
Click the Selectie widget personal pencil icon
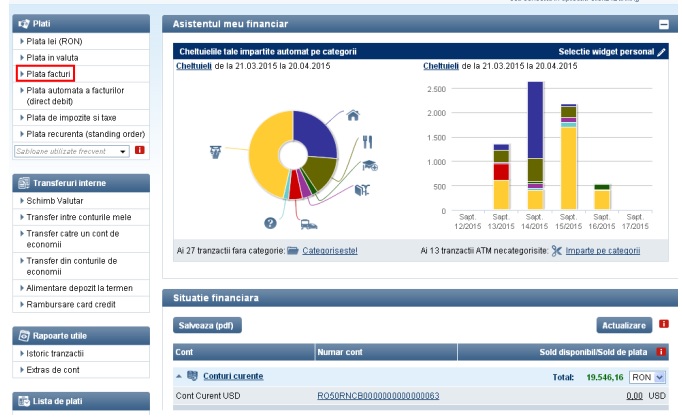[x=662, y=52]
